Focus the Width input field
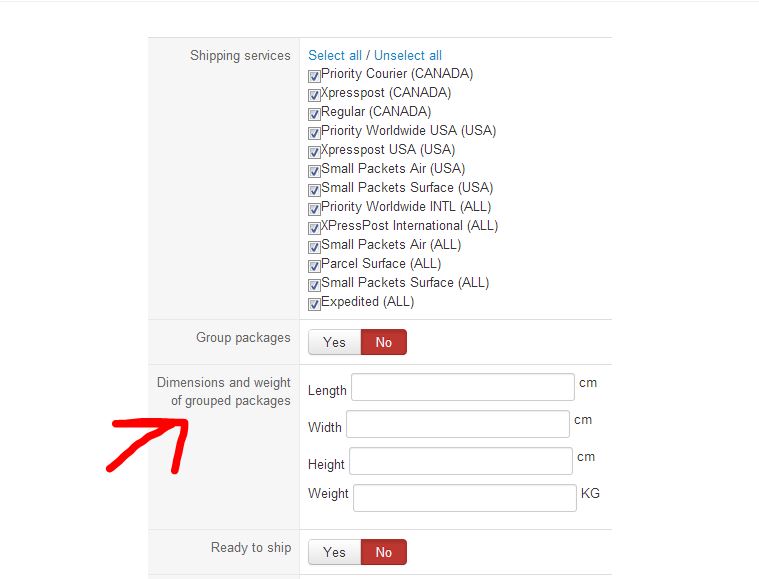This screenshot has height=579, width=759. (x=457, y=424)
